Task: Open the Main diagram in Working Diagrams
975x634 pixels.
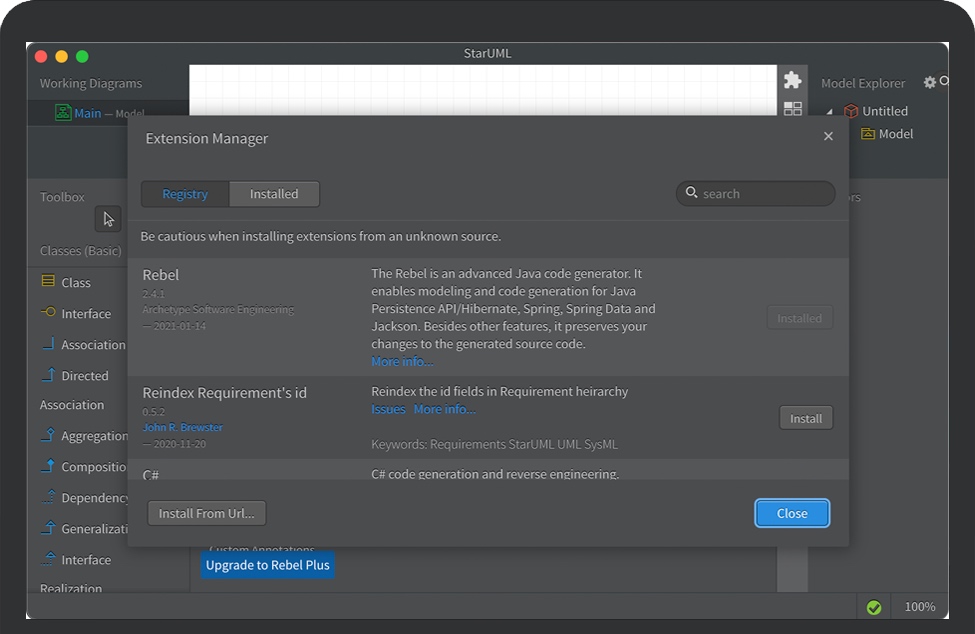Action: point(87,113)
